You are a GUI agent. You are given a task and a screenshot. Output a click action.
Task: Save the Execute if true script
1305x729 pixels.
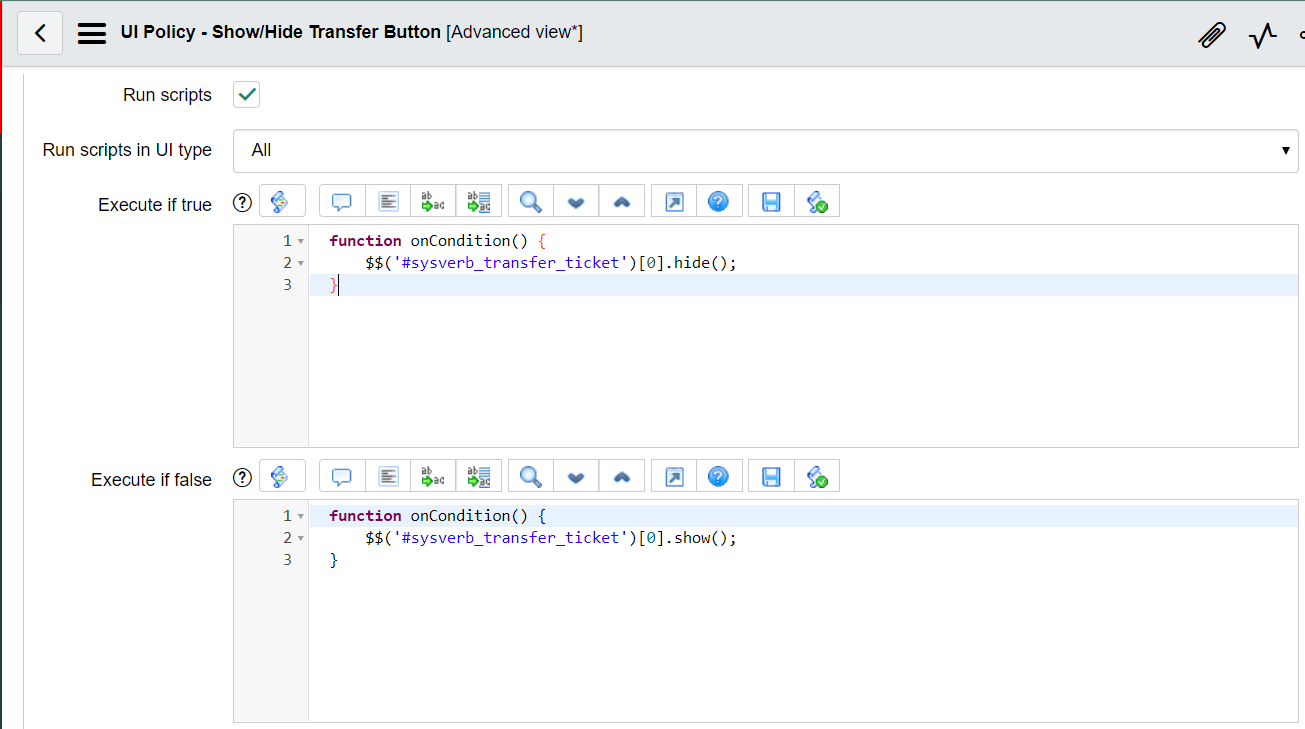pos(771,201)
